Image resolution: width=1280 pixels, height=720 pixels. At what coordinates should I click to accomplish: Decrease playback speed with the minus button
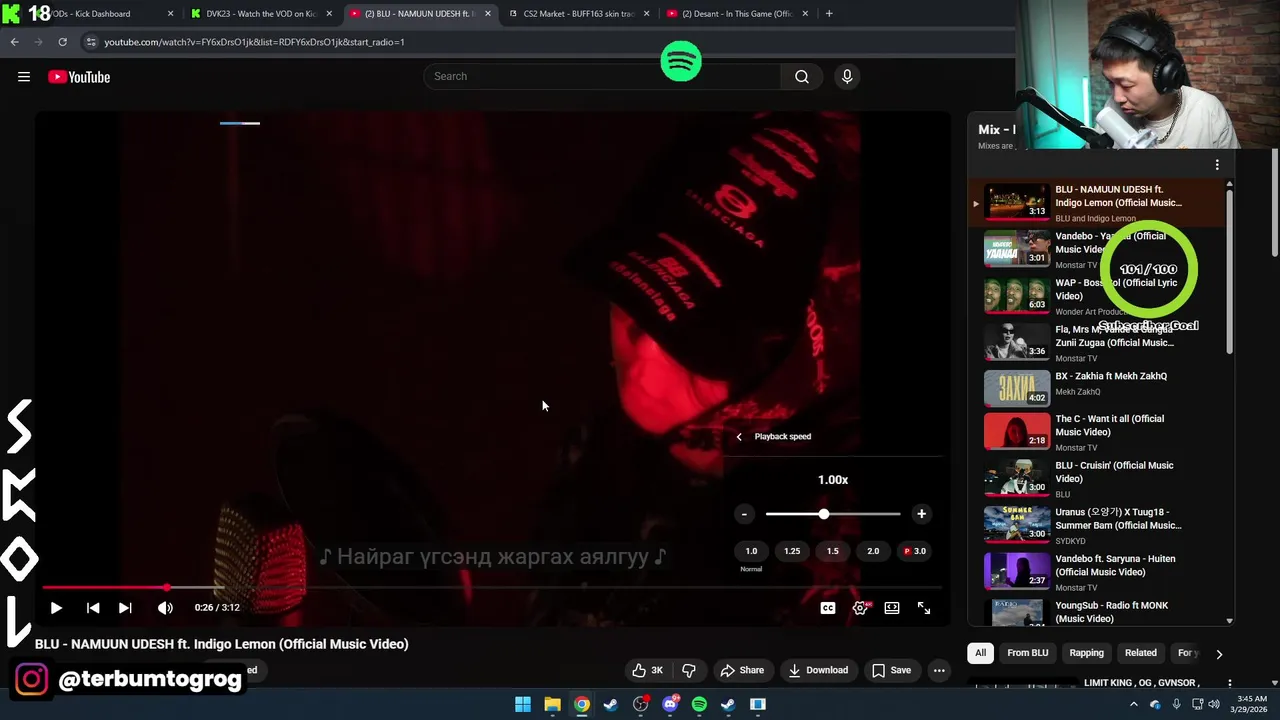pyautogui.click(x=744, y=514)
